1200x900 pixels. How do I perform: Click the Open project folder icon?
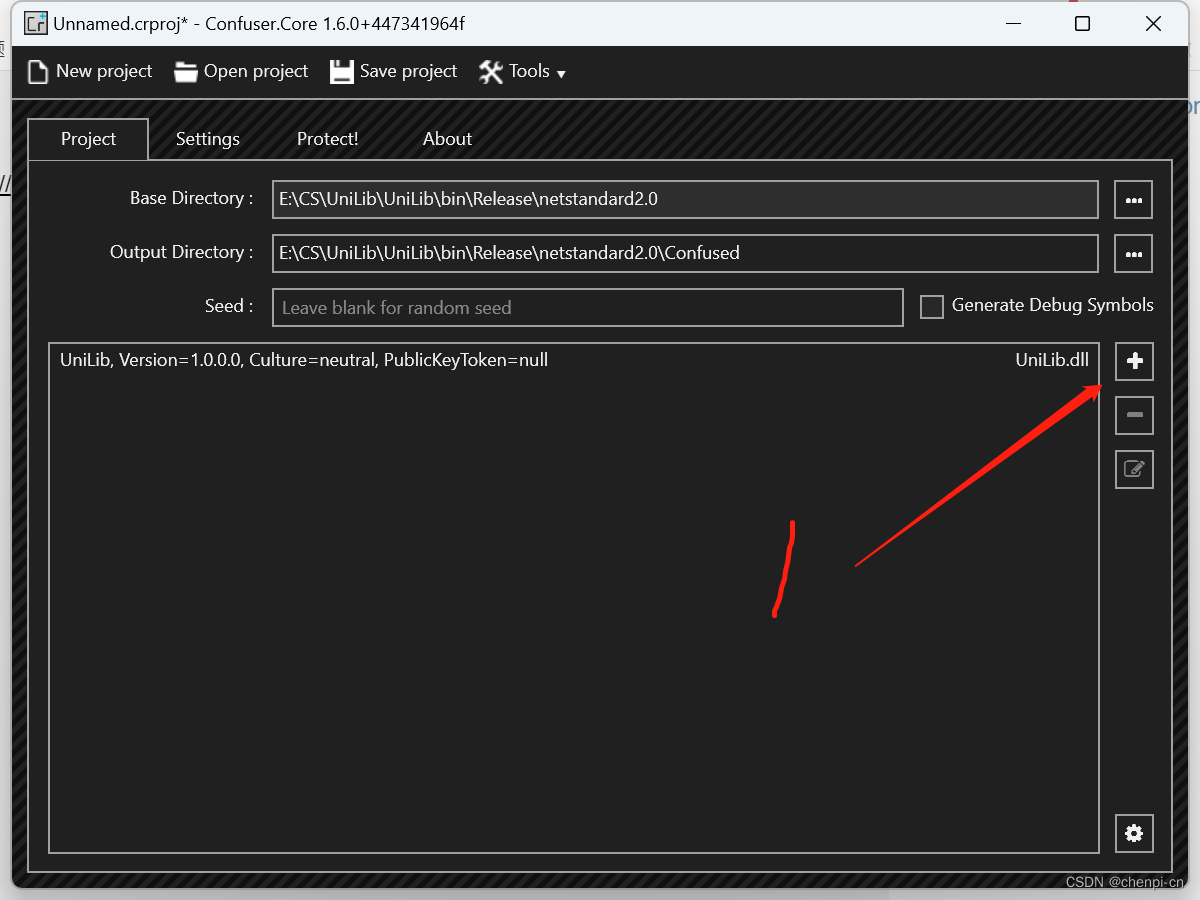point(186,71)
